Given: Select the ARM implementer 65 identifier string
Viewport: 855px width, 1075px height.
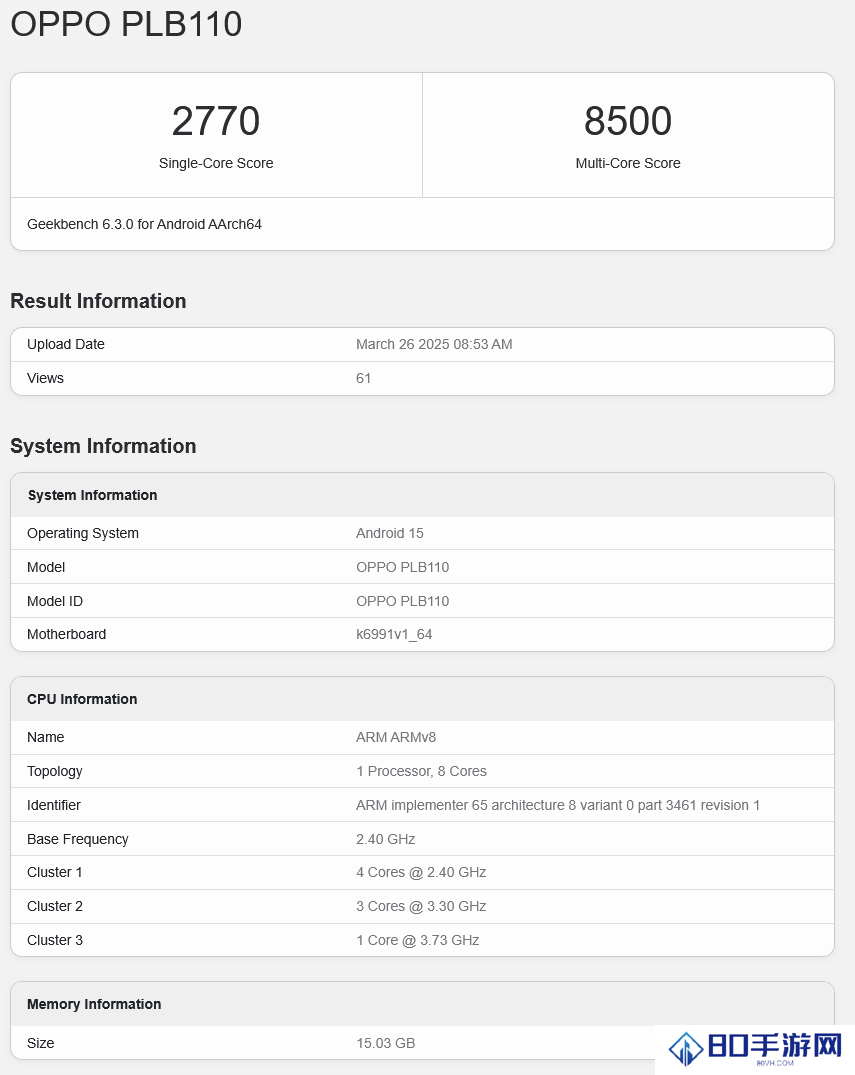Looking at the screenshot, I should coord(558,805).
